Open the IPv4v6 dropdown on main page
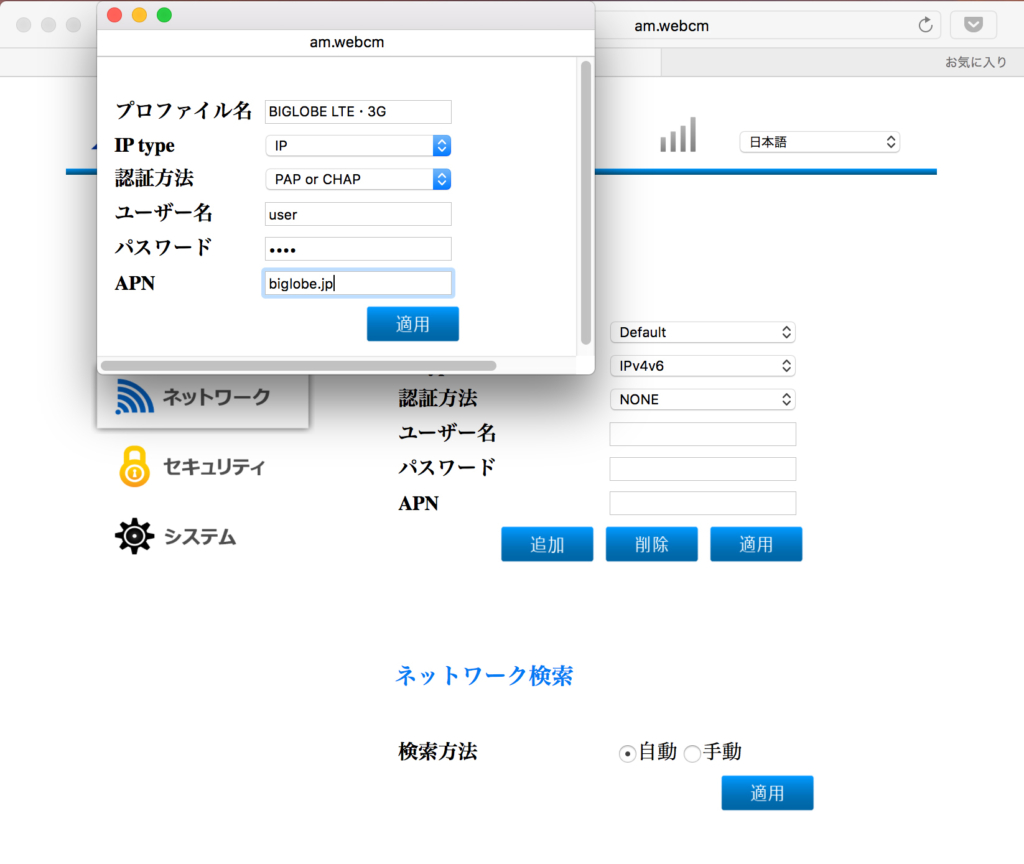Viewport: 1024px width, 864px height. 703,366
